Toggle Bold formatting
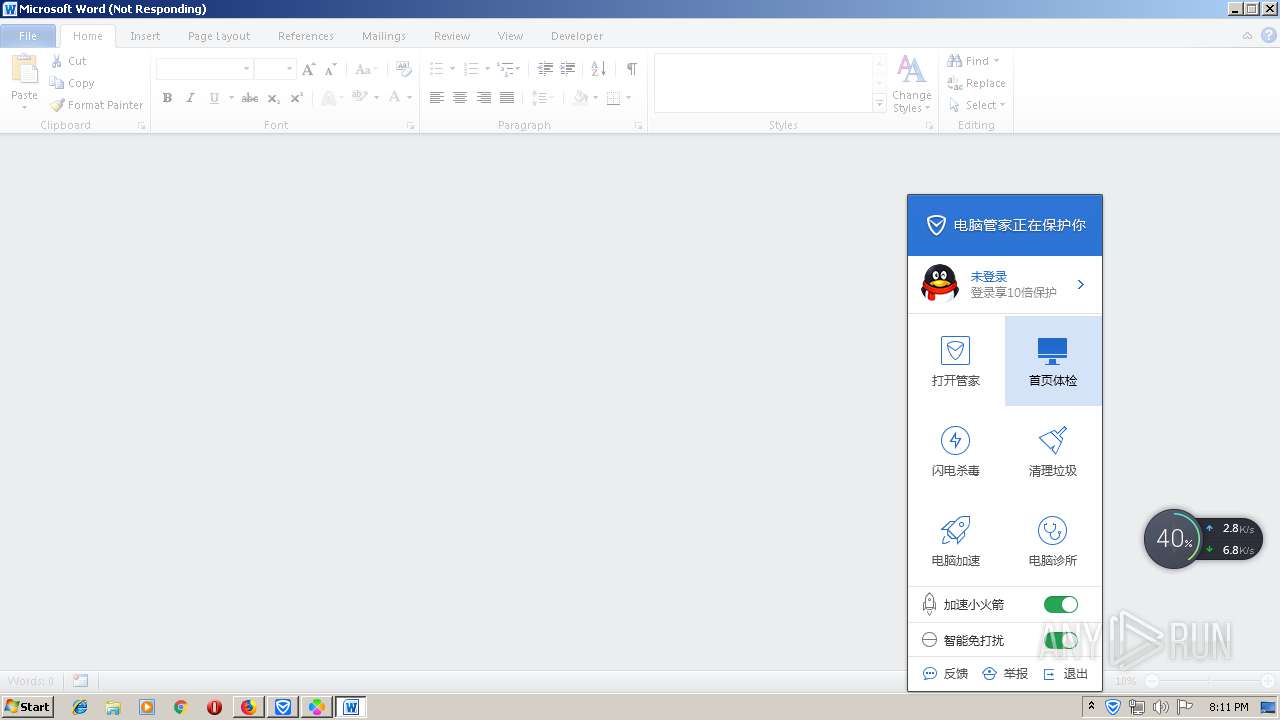 pos(167,98)
